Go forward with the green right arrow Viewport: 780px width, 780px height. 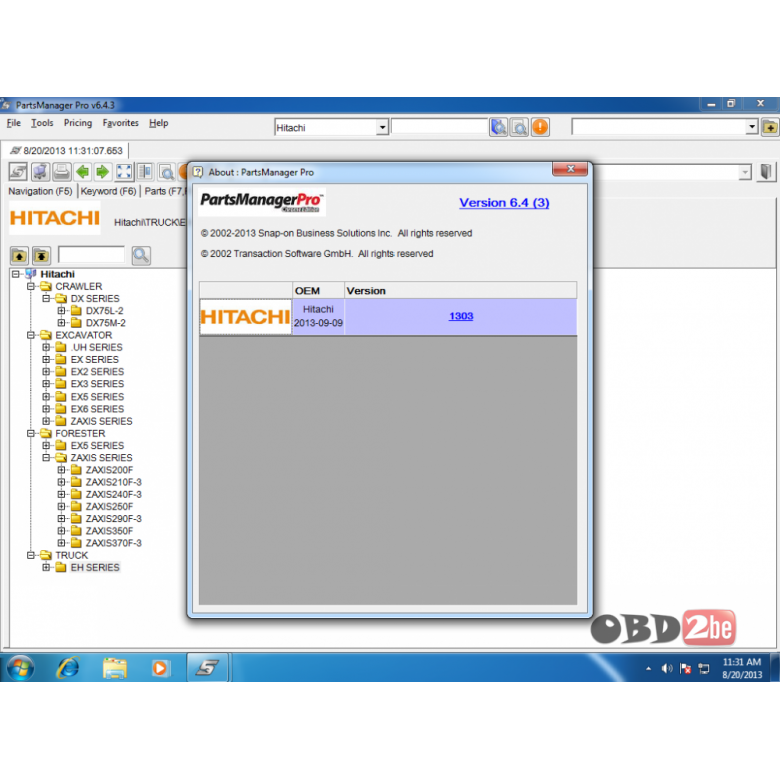102,172
